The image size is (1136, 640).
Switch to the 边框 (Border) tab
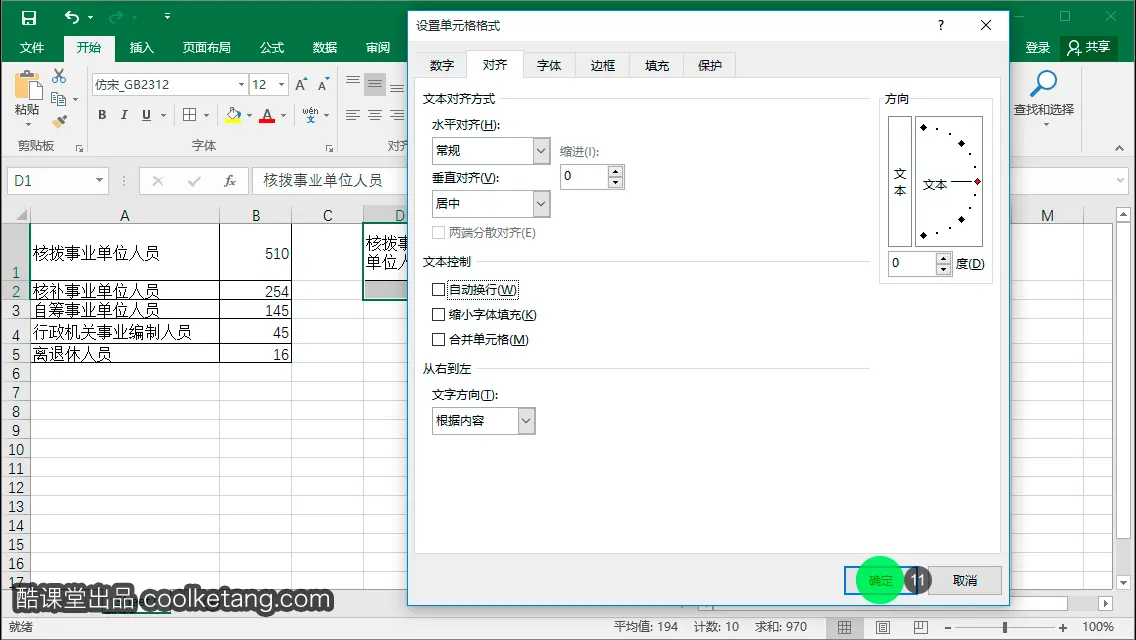pos(602,65)
